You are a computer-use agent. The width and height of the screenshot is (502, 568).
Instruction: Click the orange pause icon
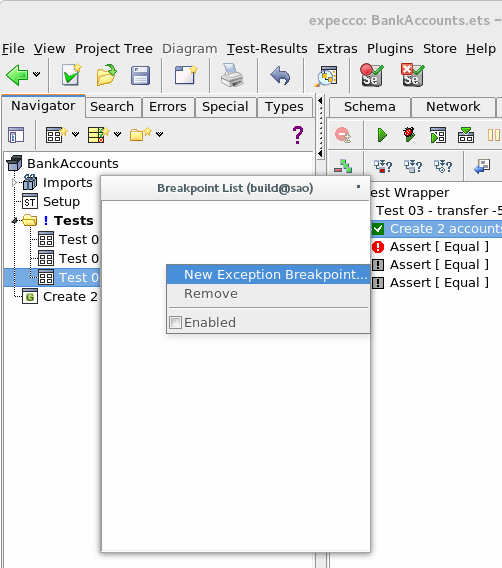tap(494, 135)
